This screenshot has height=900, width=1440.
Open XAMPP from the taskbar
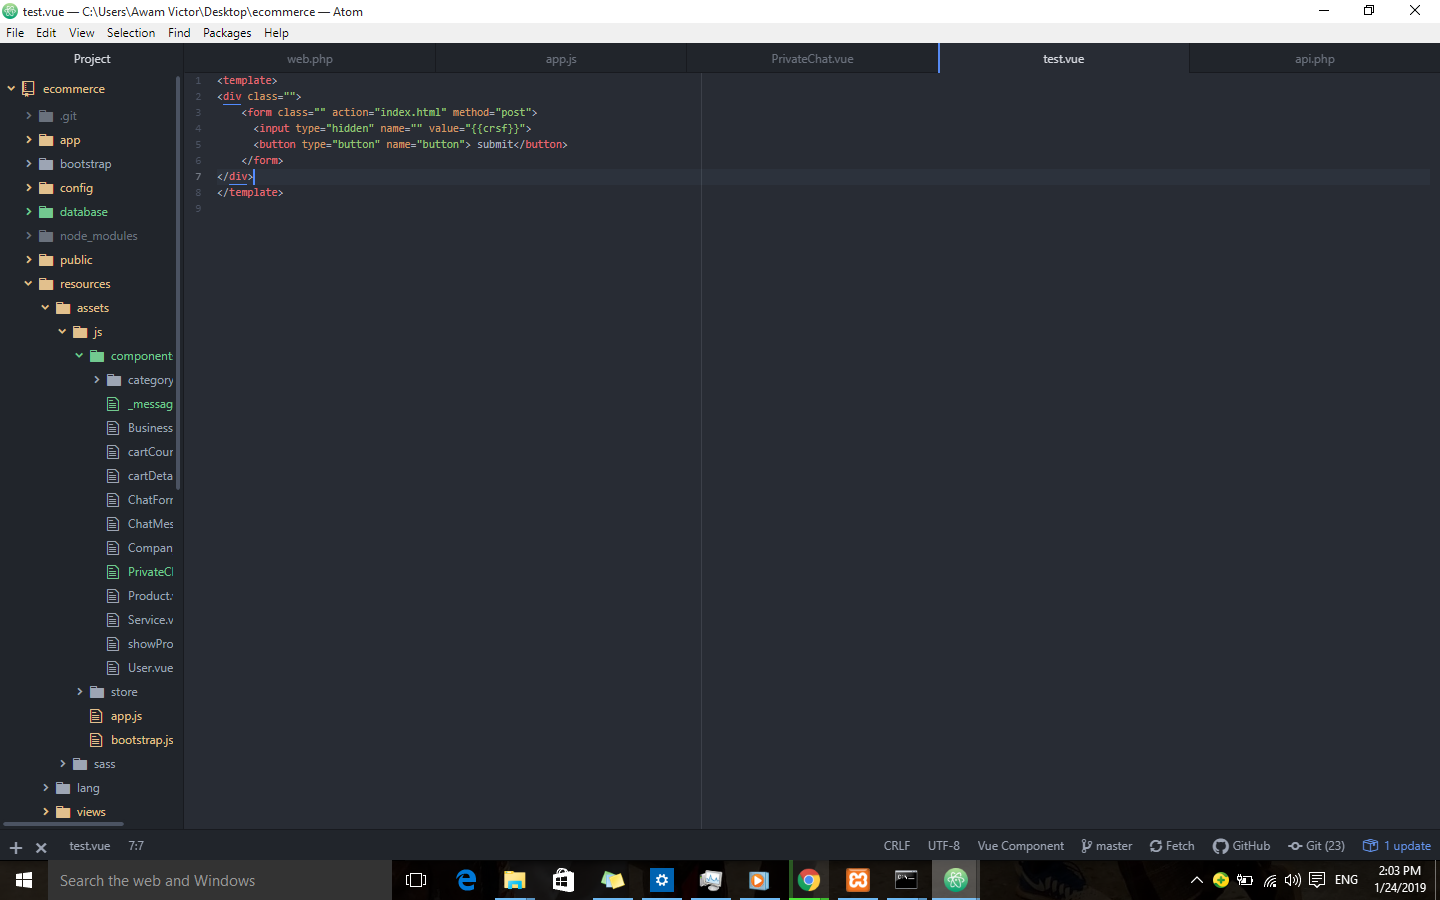click(858, 880)
